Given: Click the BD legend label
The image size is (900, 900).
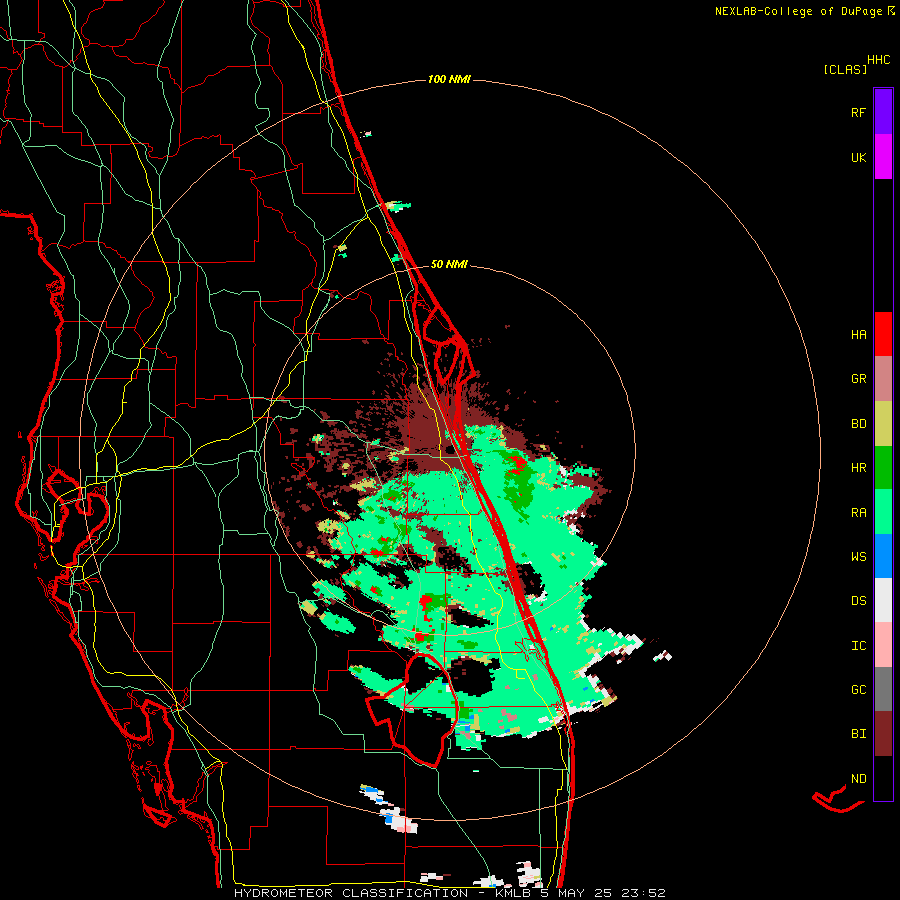Looking at the screenshot, I should coord(858,424).
